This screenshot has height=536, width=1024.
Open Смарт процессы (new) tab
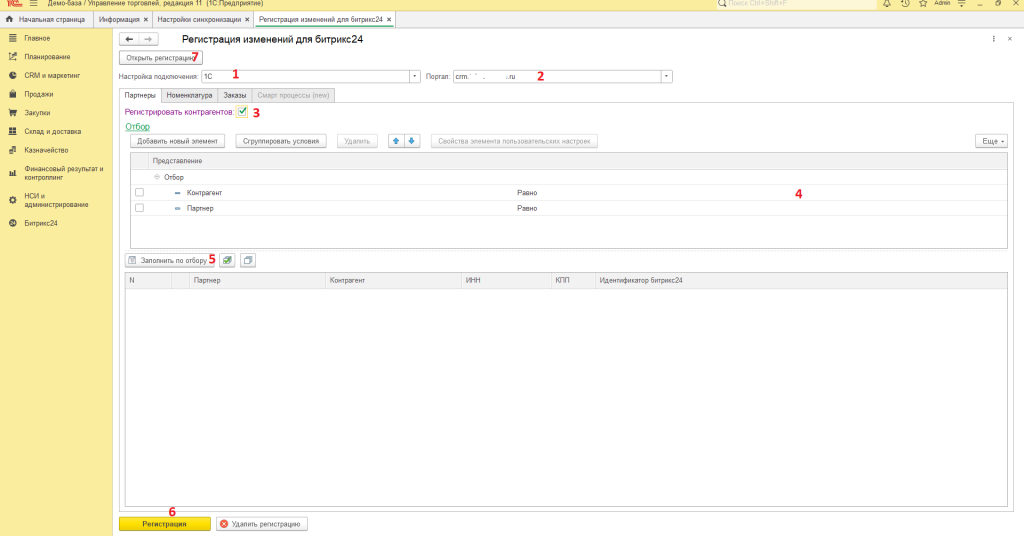point(293,95)
